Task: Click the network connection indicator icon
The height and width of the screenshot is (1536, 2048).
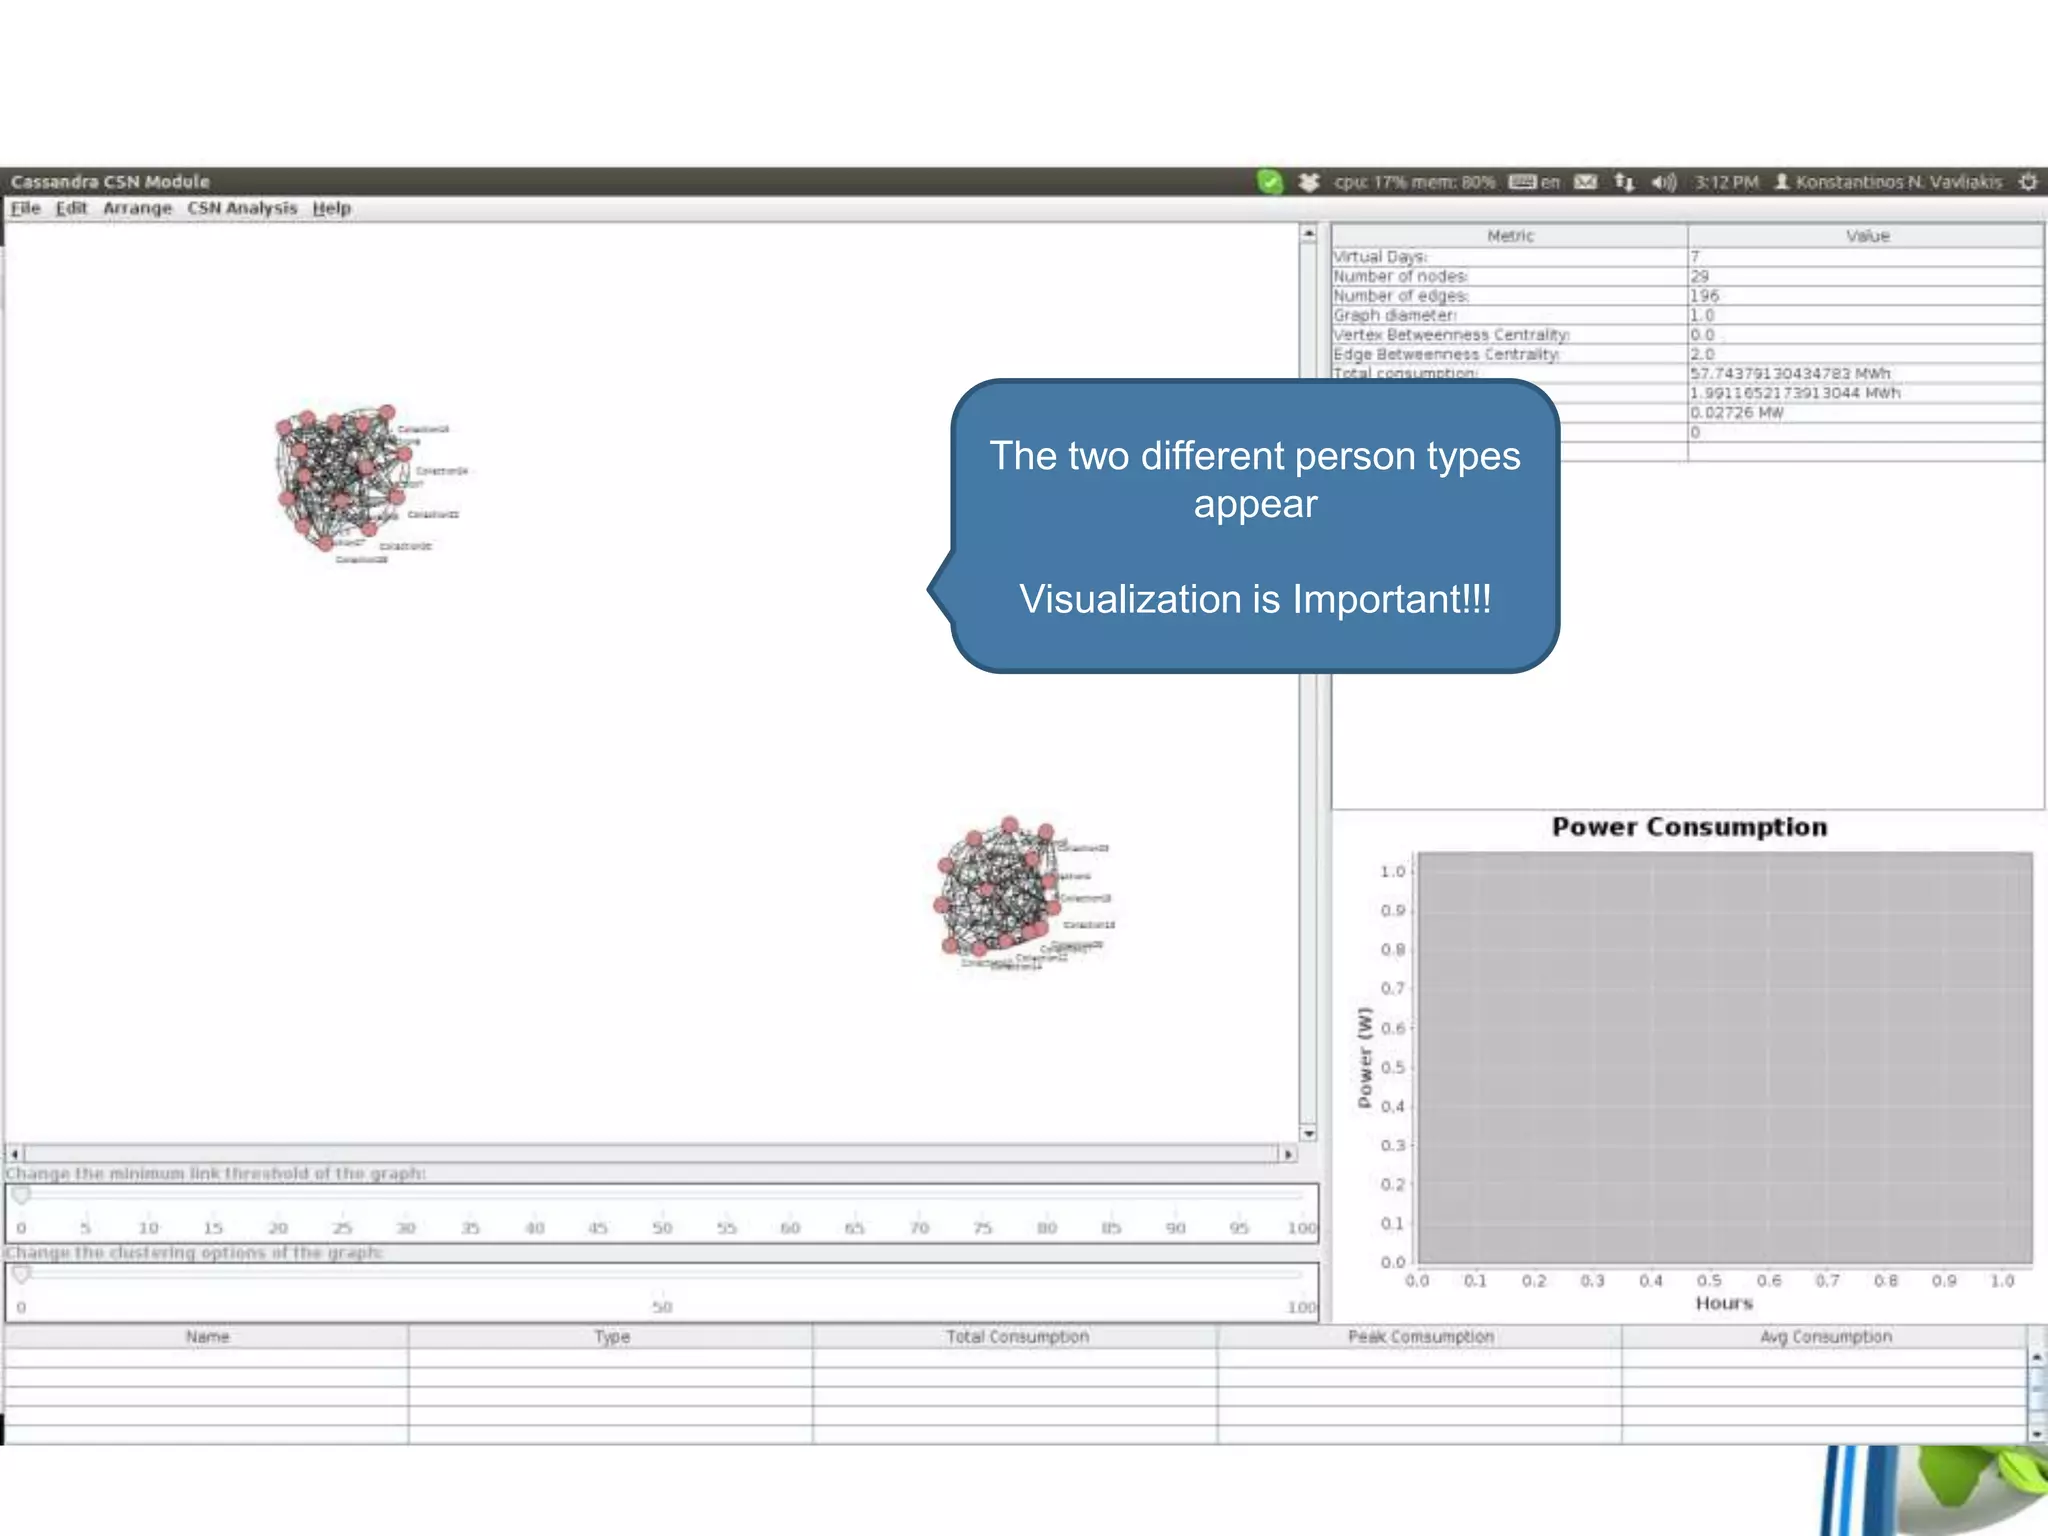Action: click(x=1624, y=182)
